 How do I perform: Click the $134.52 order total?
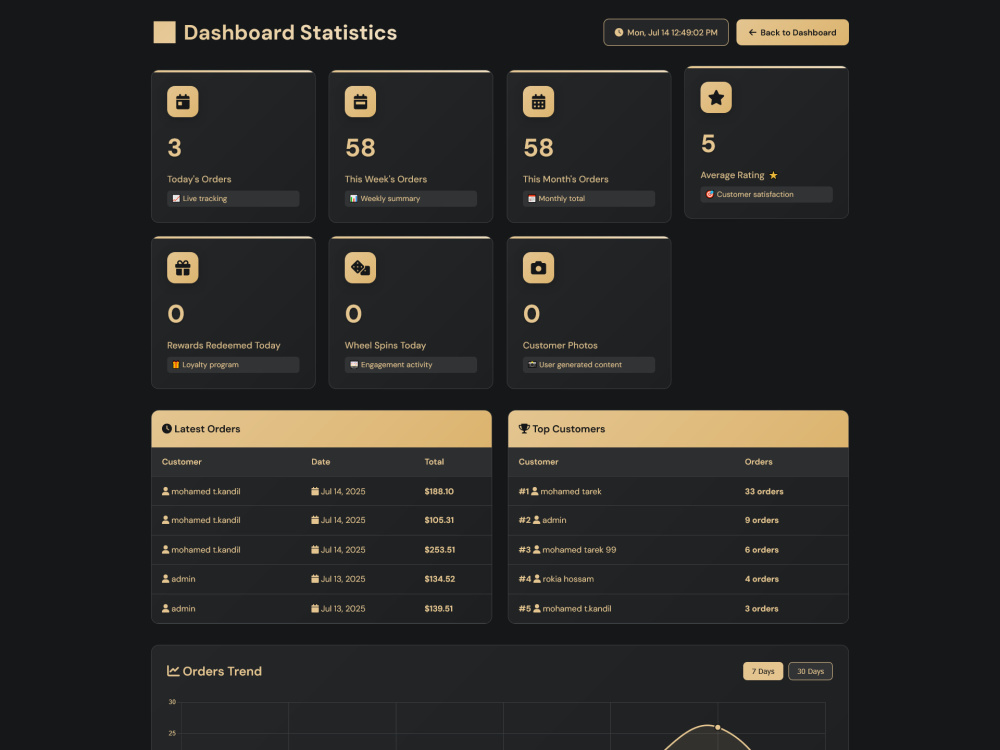pos(440,579)
